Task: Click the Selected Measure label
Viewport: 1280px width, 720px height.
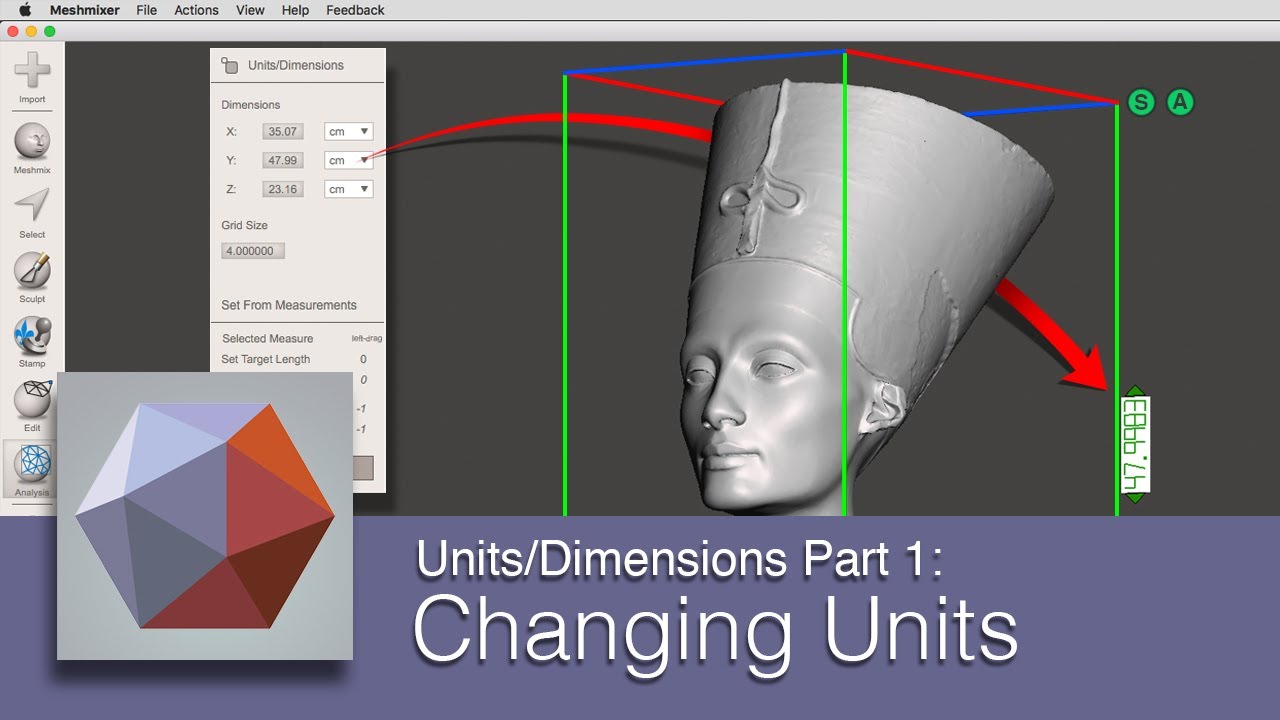Action: pyautogui.click(x=267, y=339)
